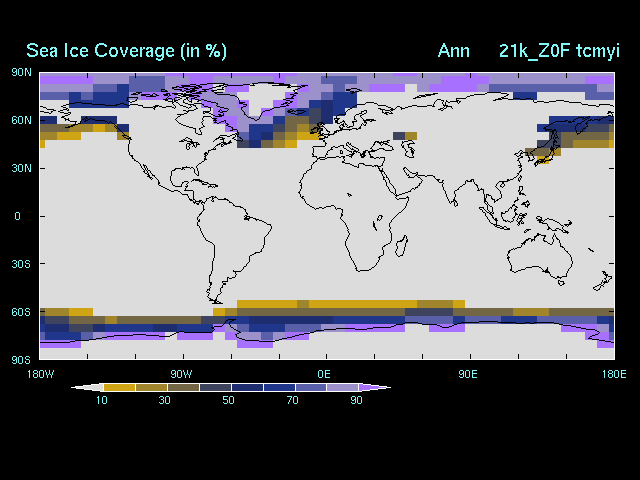The image size is (640, 480).
Task: Click the 180W longitude axis label
Action: coord(40,374)
